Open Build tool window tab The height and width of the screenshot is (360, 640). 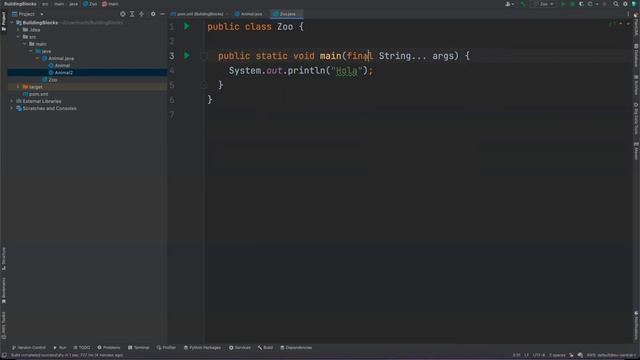click(265, 348)
